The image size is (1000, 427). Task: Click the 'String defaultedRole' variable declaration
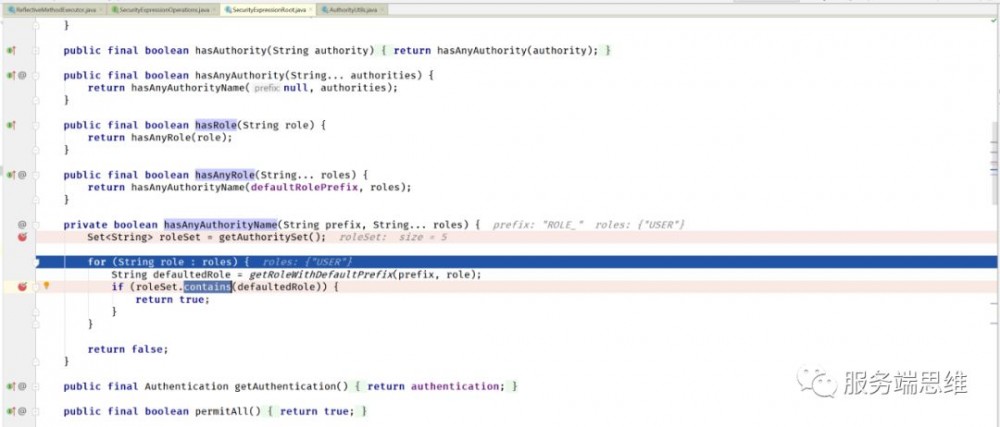coord(172,275)
